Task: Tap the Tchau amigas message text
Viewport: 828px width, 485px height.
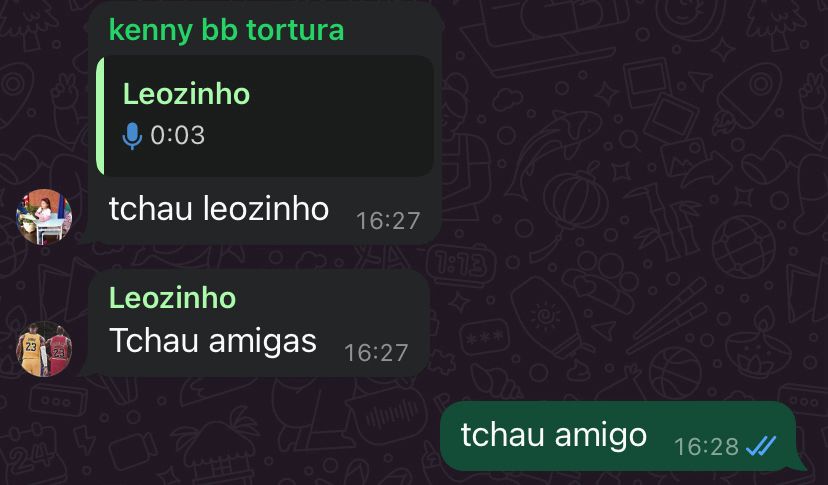Action: pos(213,340)
